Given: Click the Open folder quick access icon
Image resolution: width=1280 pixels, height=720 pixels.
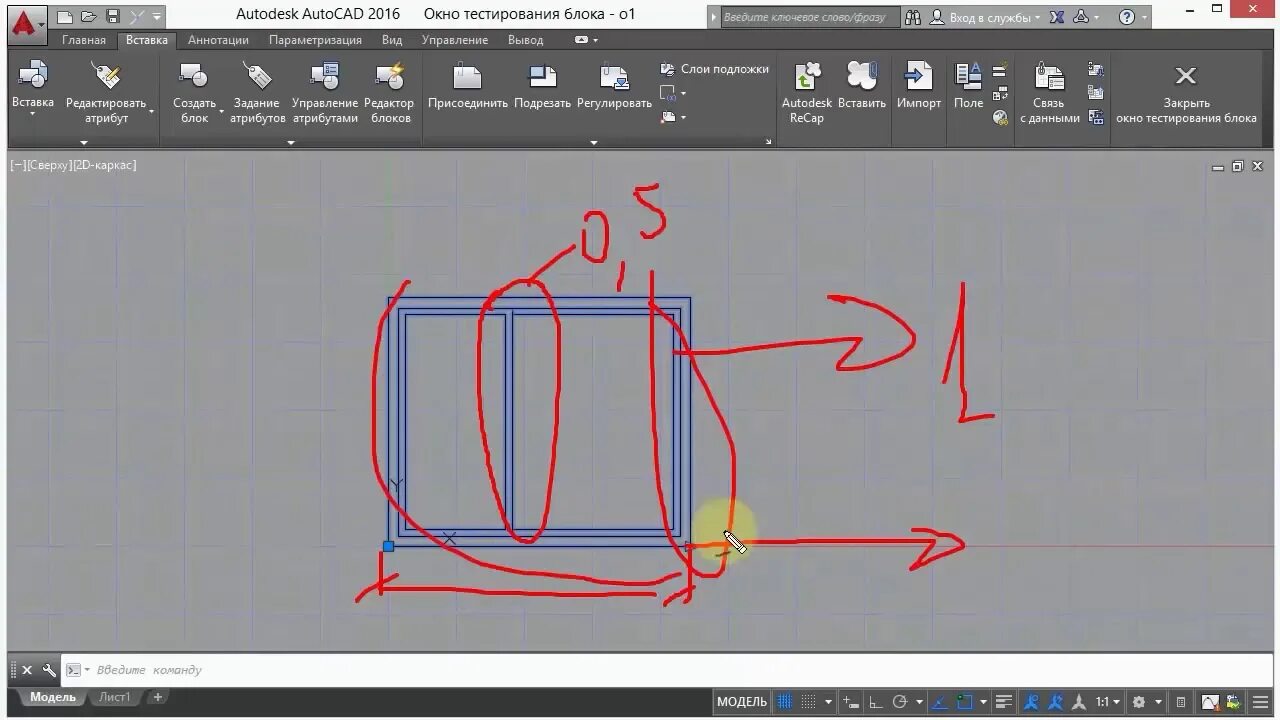Looking at the screenshot, I should point(89,17).
